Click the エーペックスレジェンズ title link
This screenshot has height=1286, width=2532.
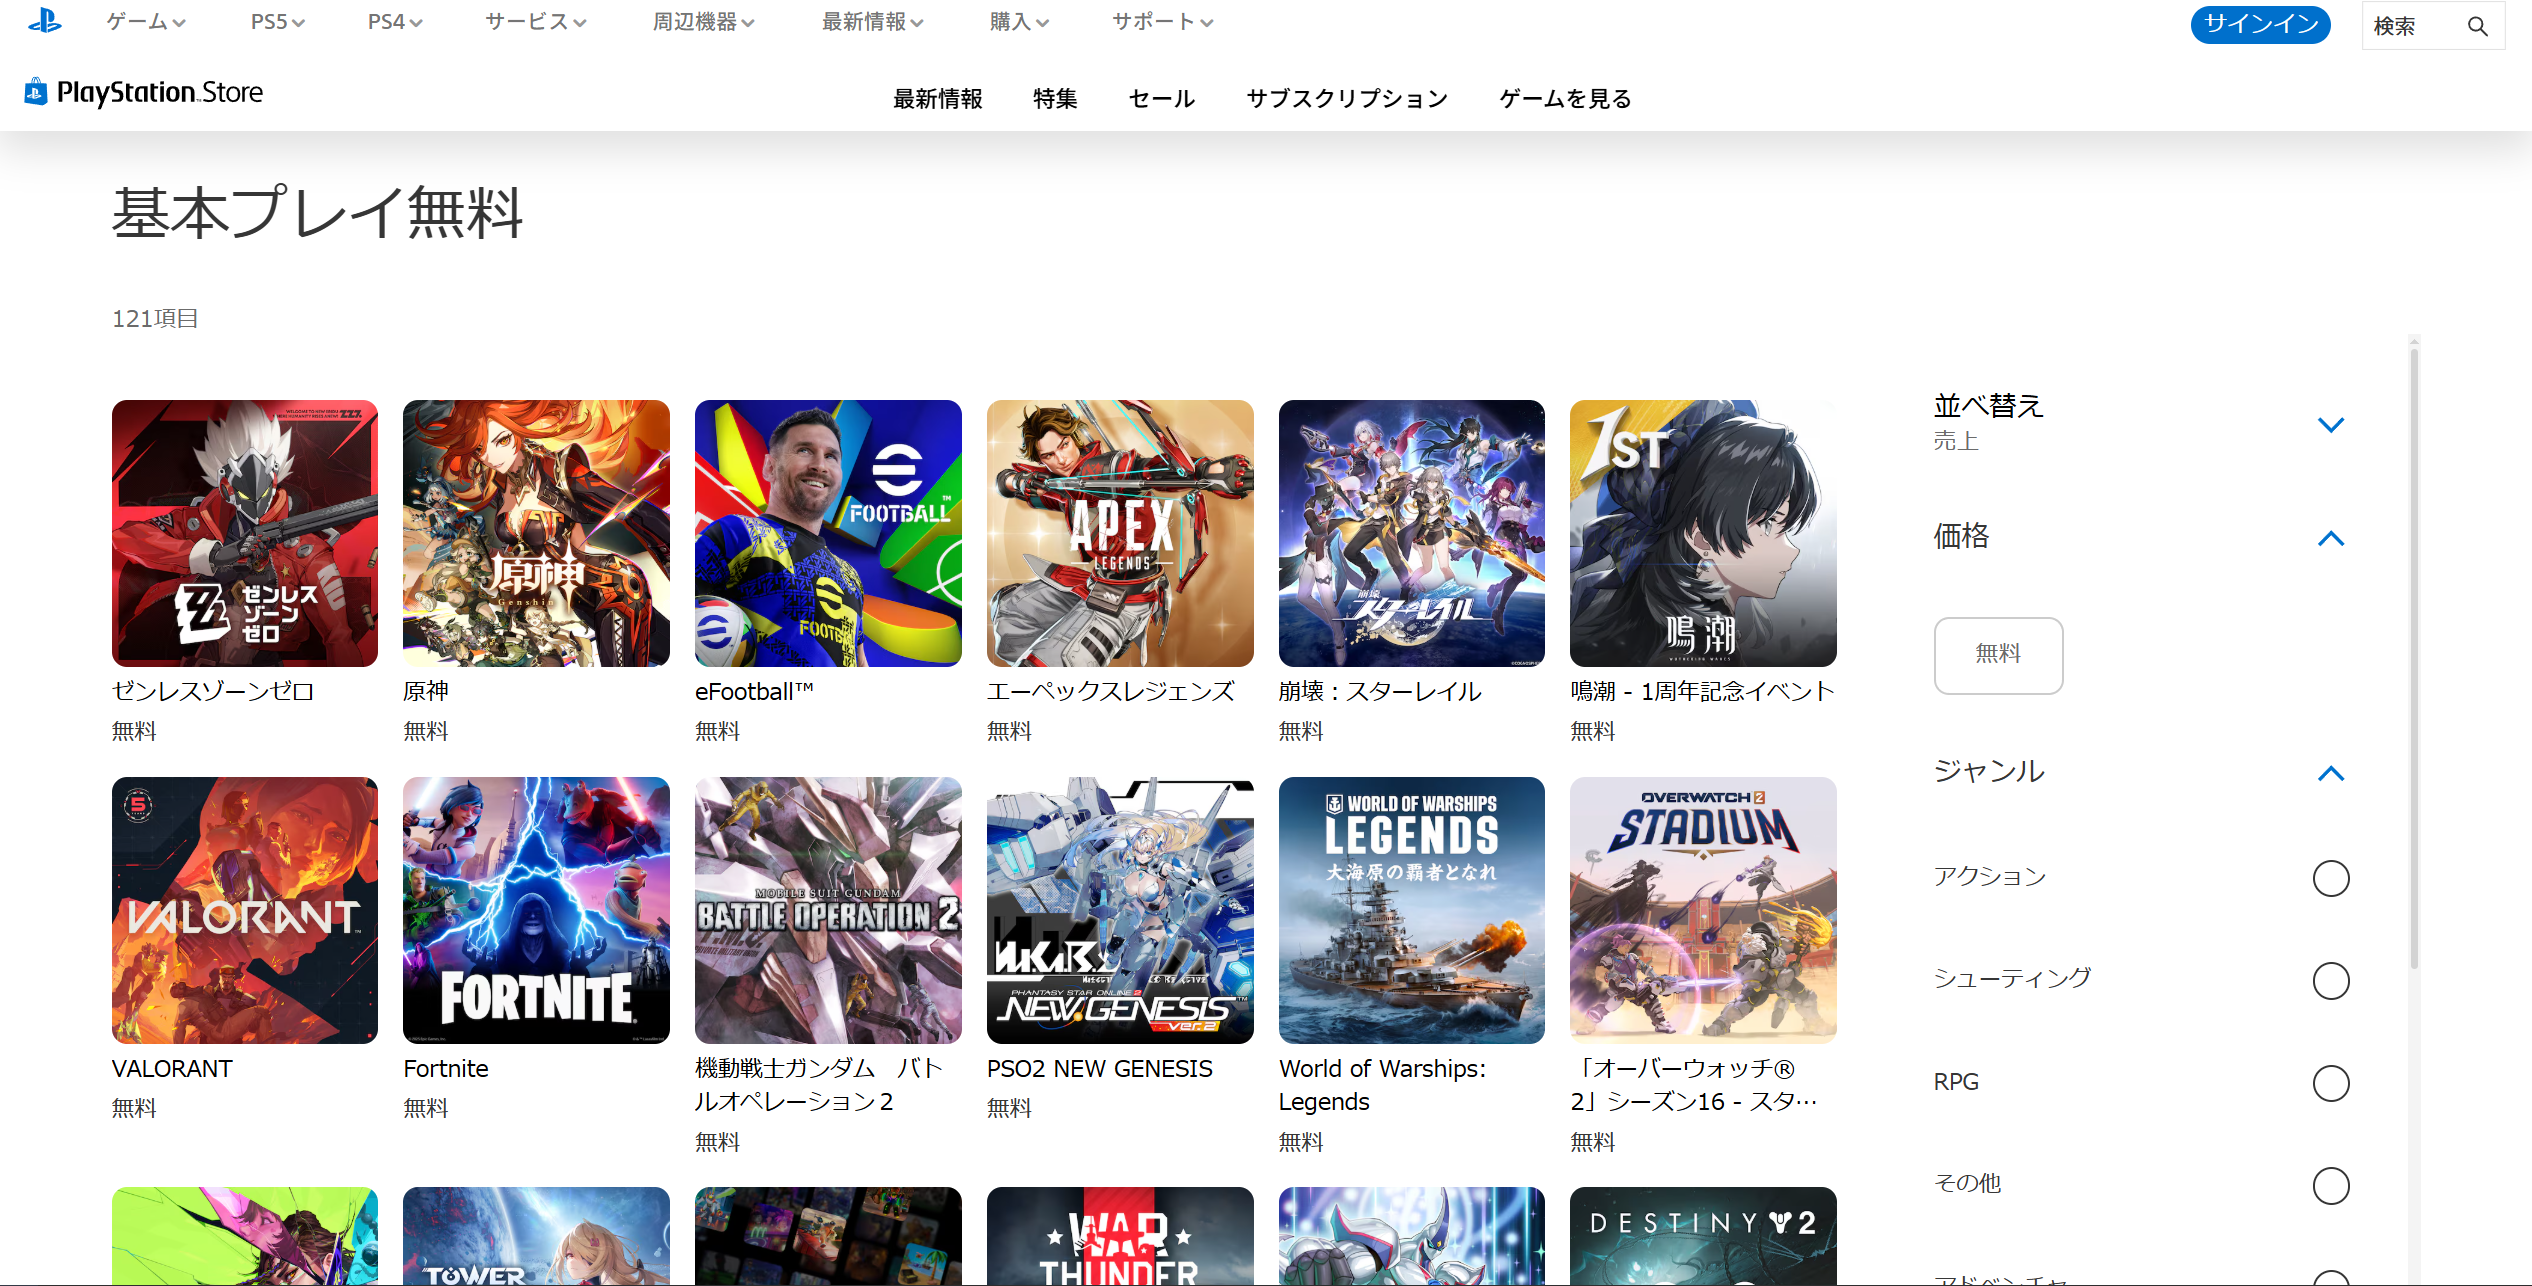click(1111, 691)
